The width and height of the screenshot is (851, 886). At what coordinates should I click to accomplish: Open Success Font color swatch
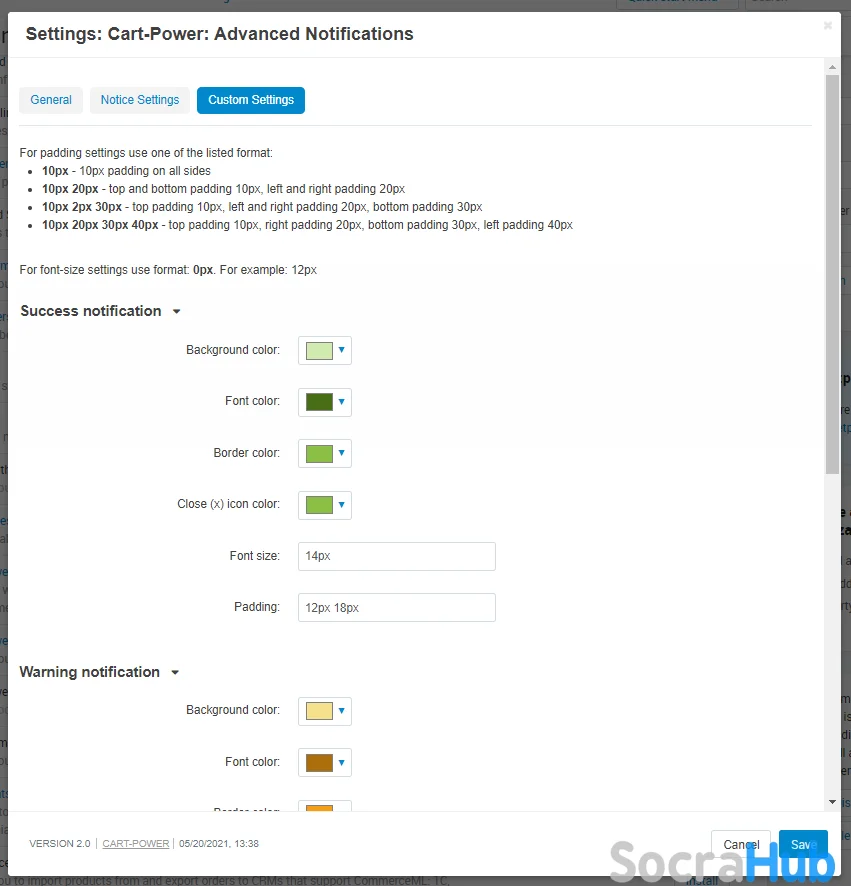[319, 402]
